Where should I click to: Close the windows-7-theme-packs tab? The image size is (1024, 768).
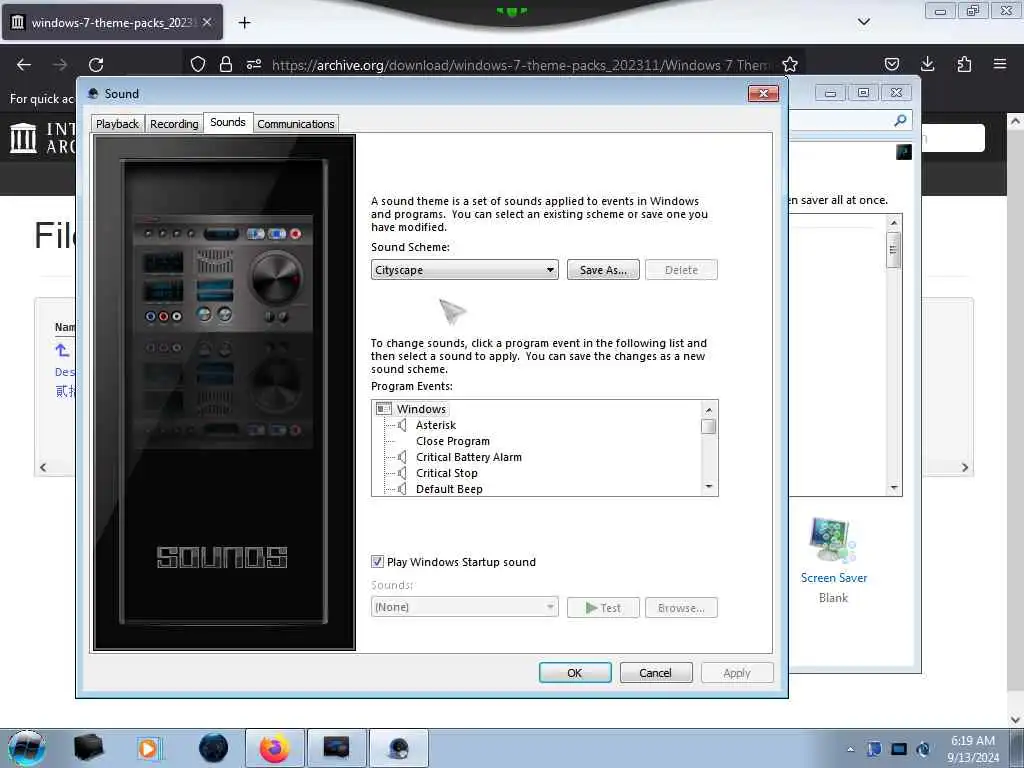point(207,22)
